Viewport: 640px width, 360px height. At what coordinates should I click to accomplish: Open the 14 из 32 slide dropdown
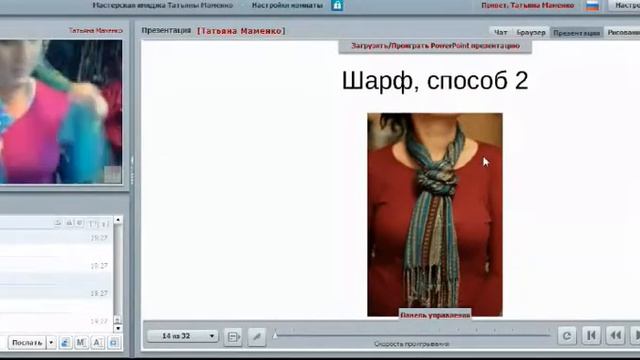click(182, 336)
